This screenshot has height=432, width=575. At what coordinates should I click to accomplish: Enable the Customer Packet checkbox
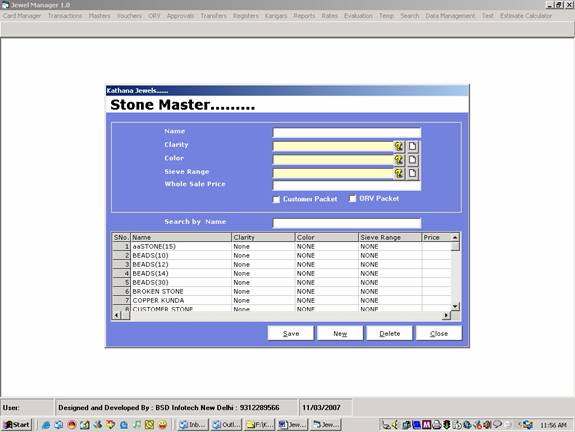click(276, 199)
